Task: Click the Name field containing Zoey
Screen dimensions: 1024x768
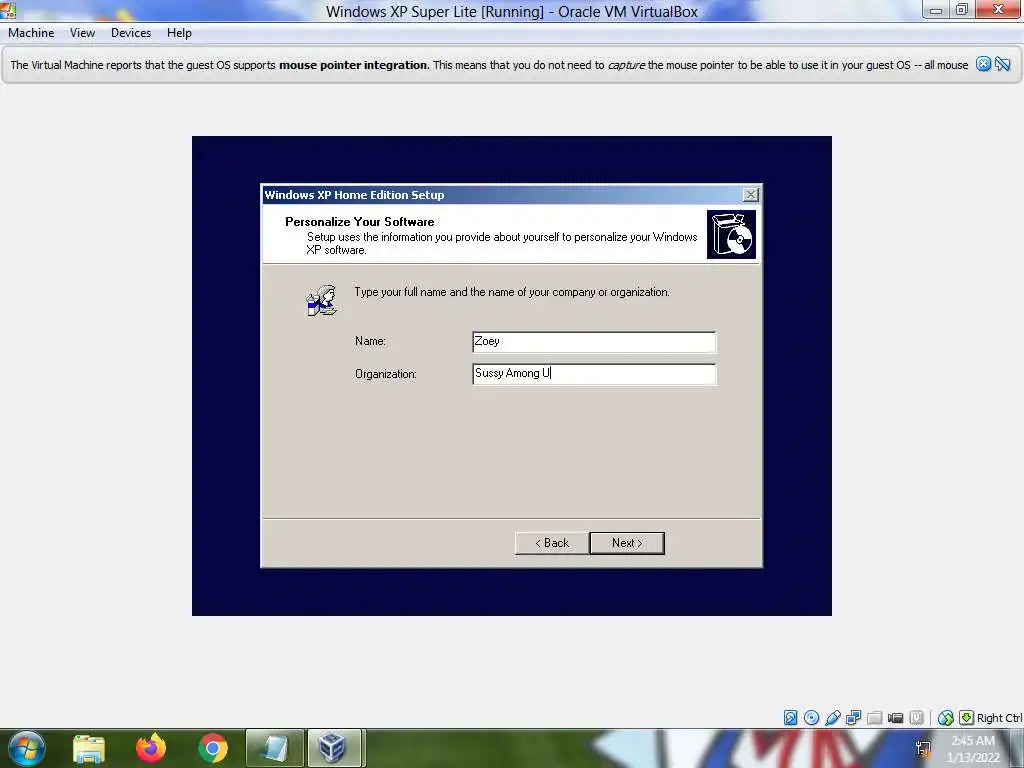Action: click(x=594, y=342)
